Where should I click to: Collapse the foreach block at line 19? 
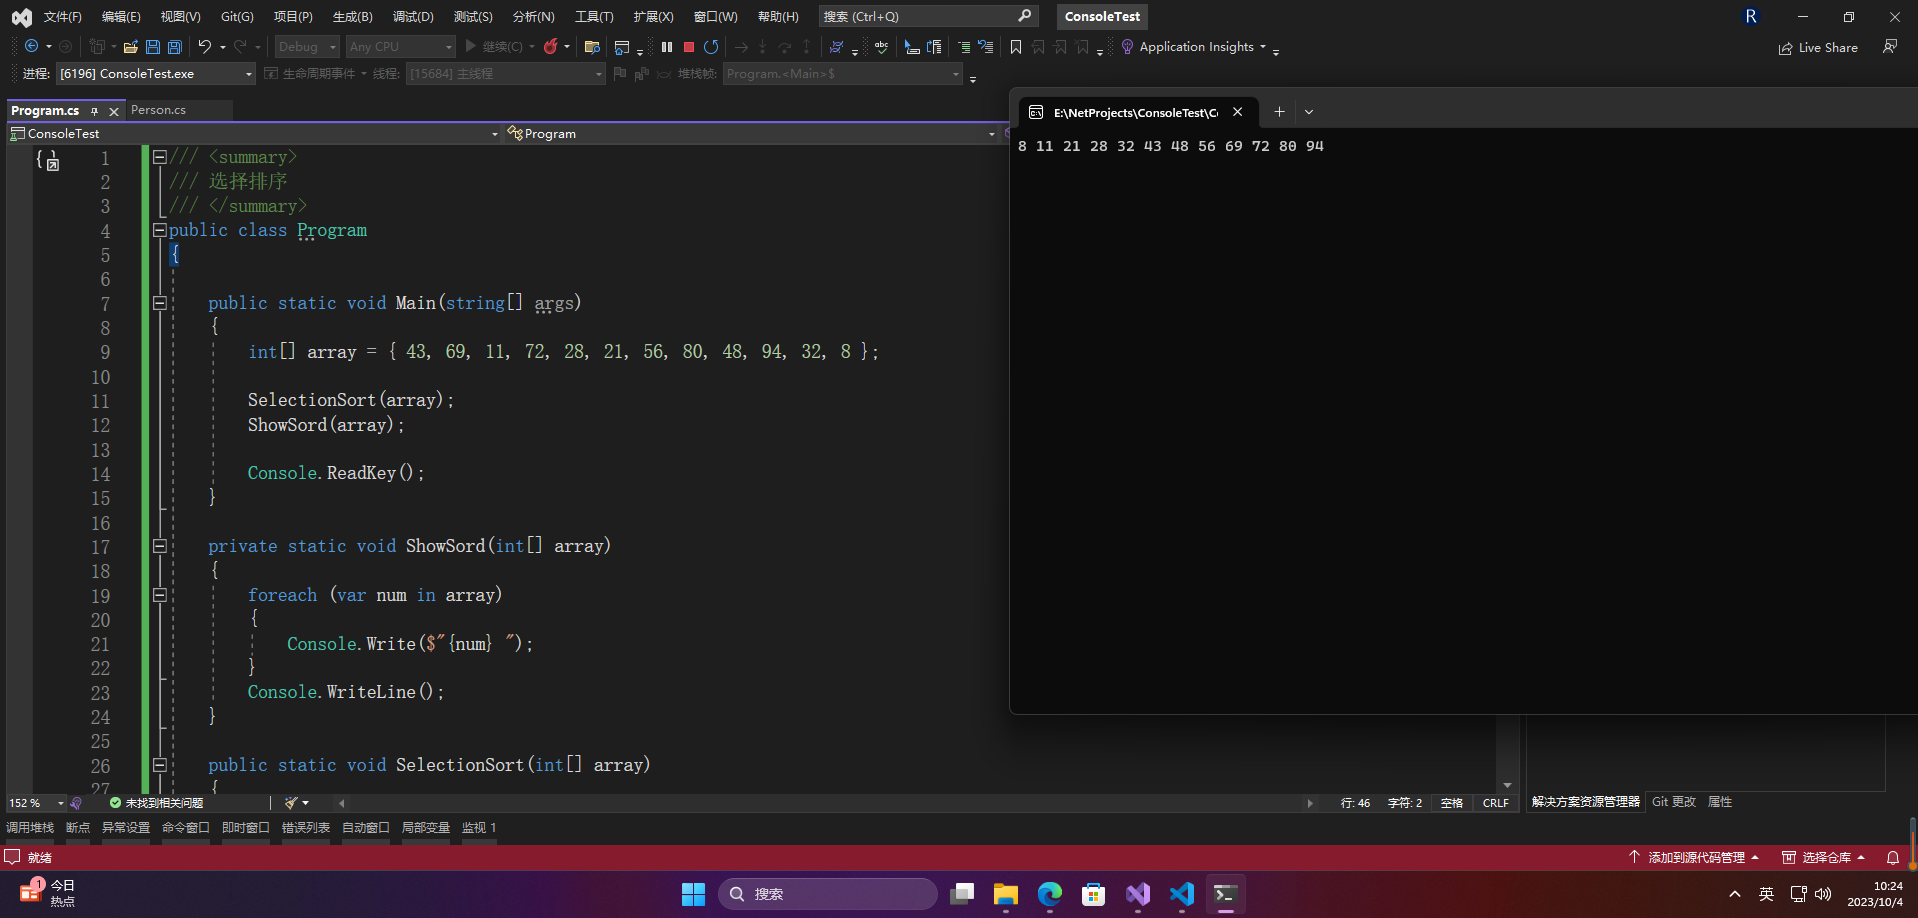tap(159, 595)
